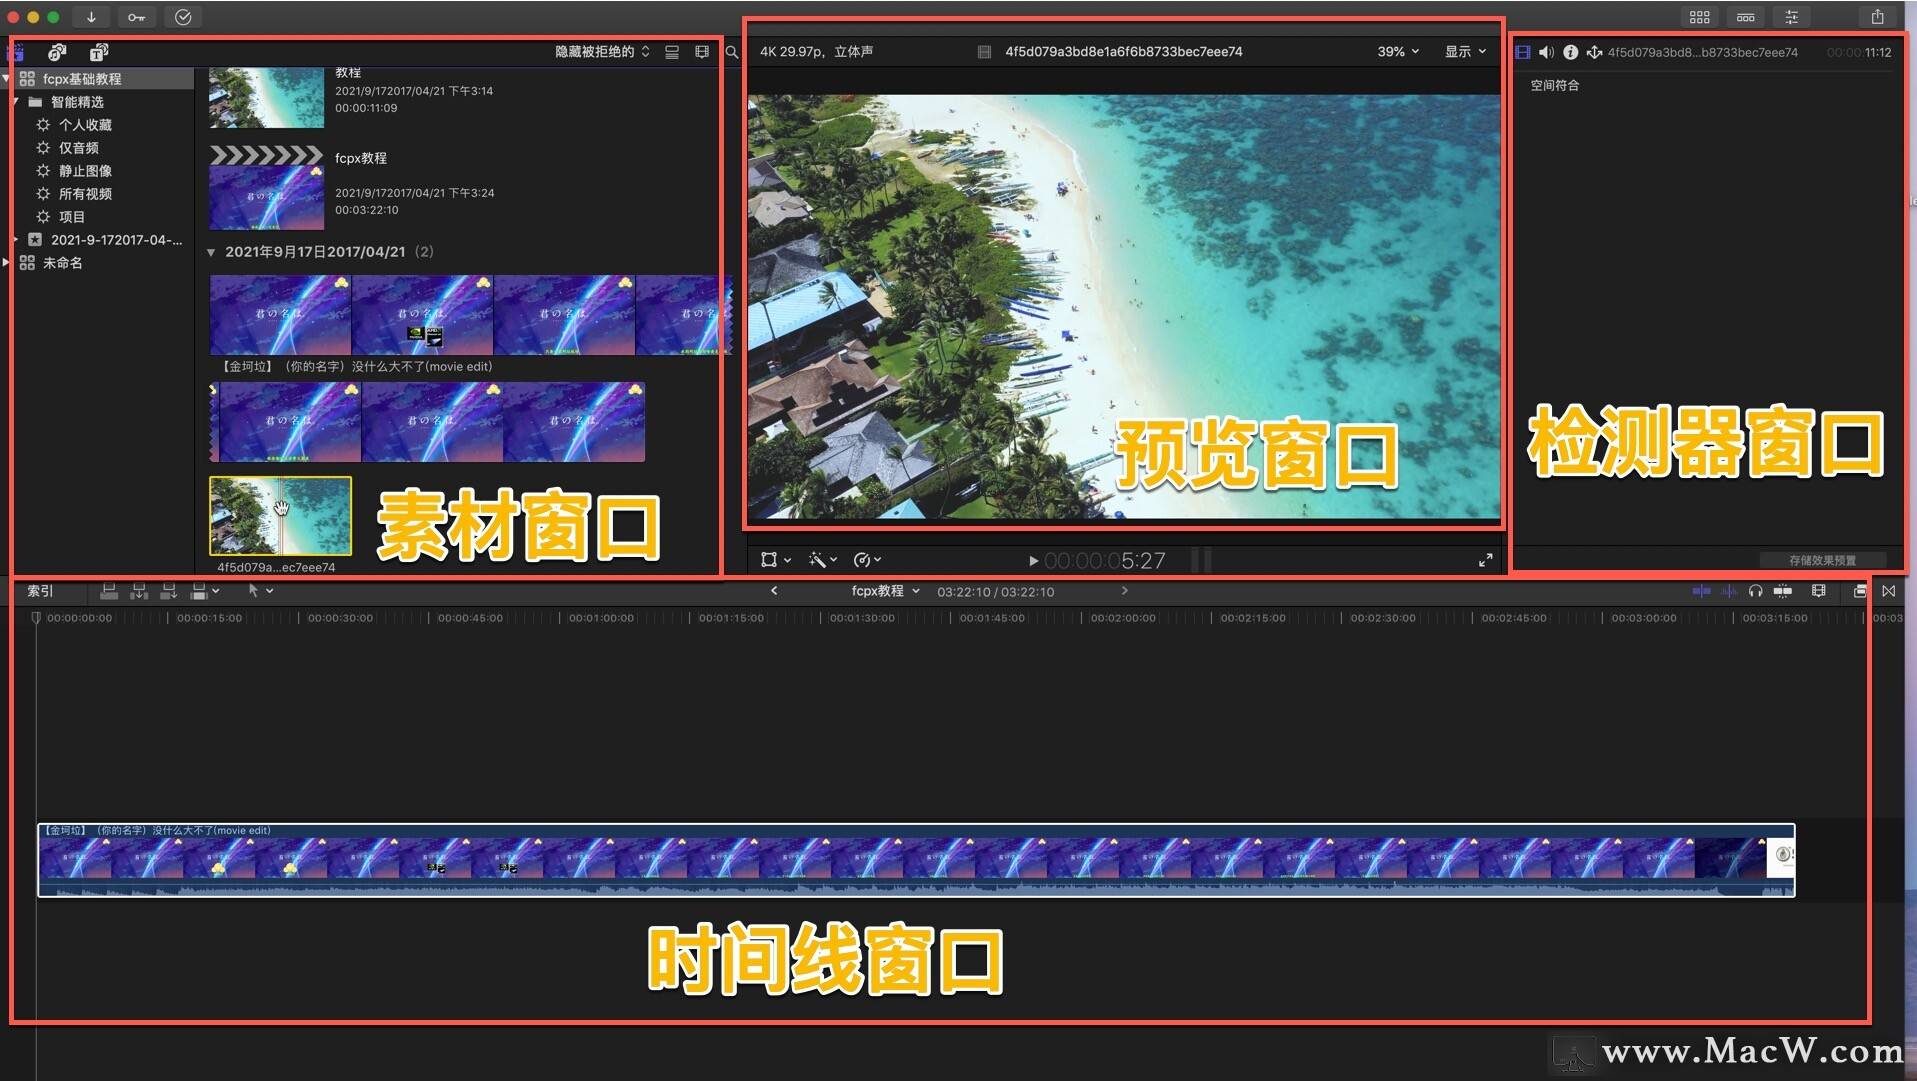Open the 隐藏被拒绝的 filter popup

[602, 52]
